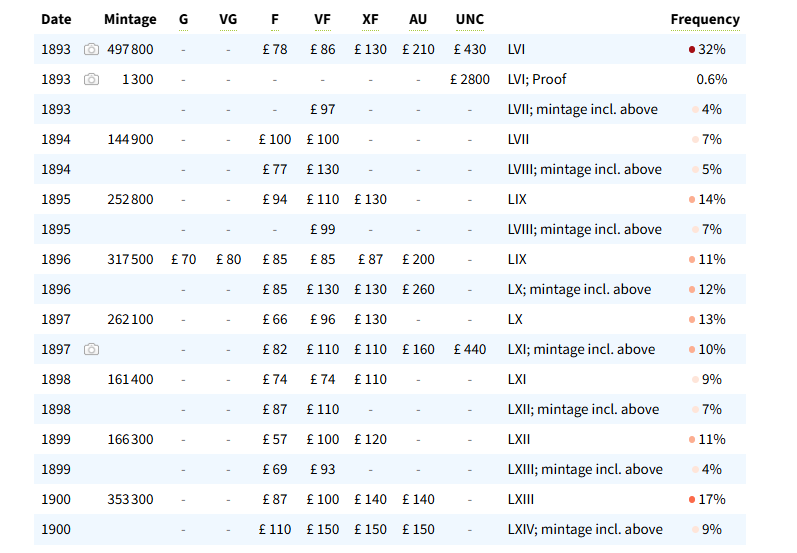This screenshot has width=797, height=553.
Task: Click camera icon for 1893 mintage 497800 row
Action: pyautogui.click(x=91, y=49)
